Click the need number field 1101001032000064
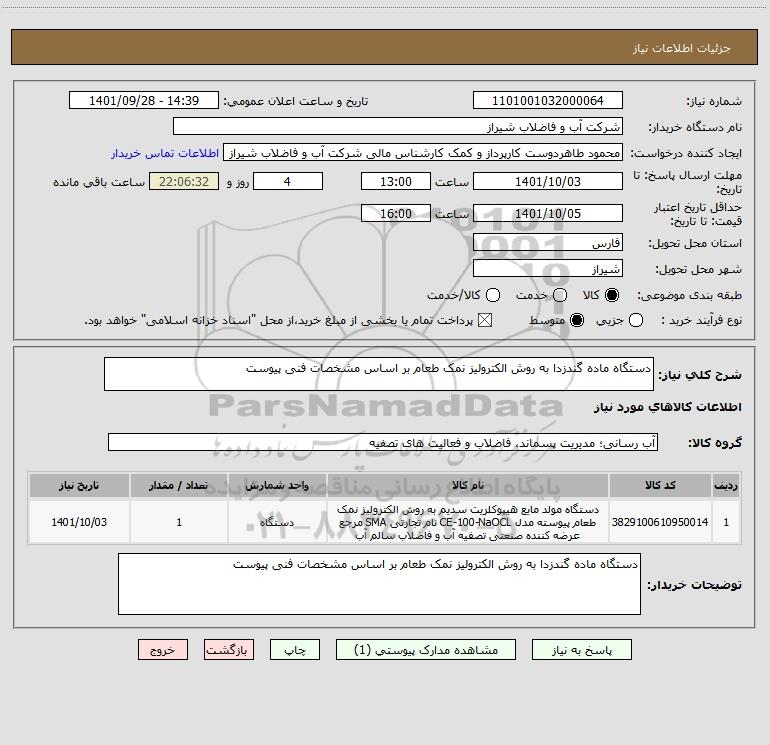Screen dimensions: 770x745 [548, 100]
